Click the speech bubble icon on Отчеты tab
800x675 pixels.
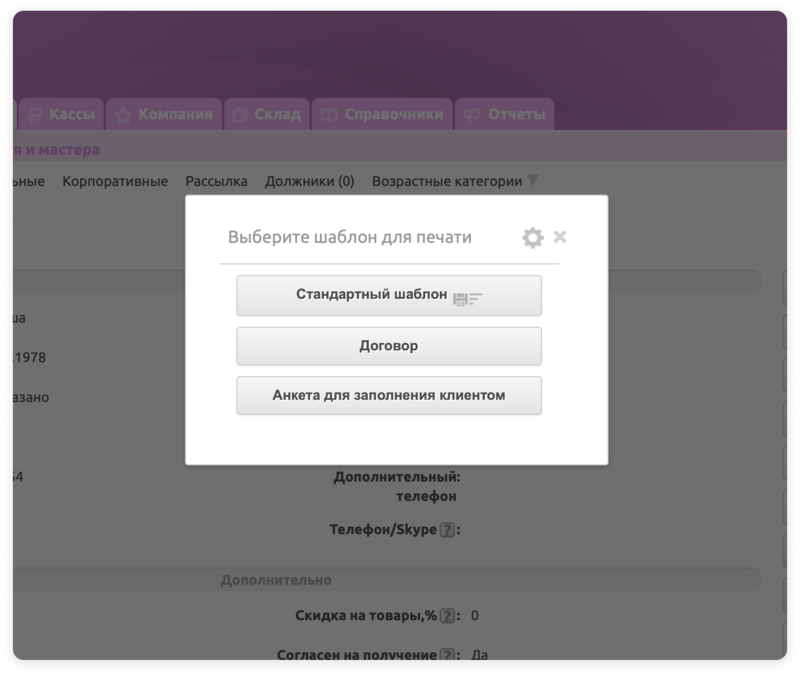(x=471, y=115)
